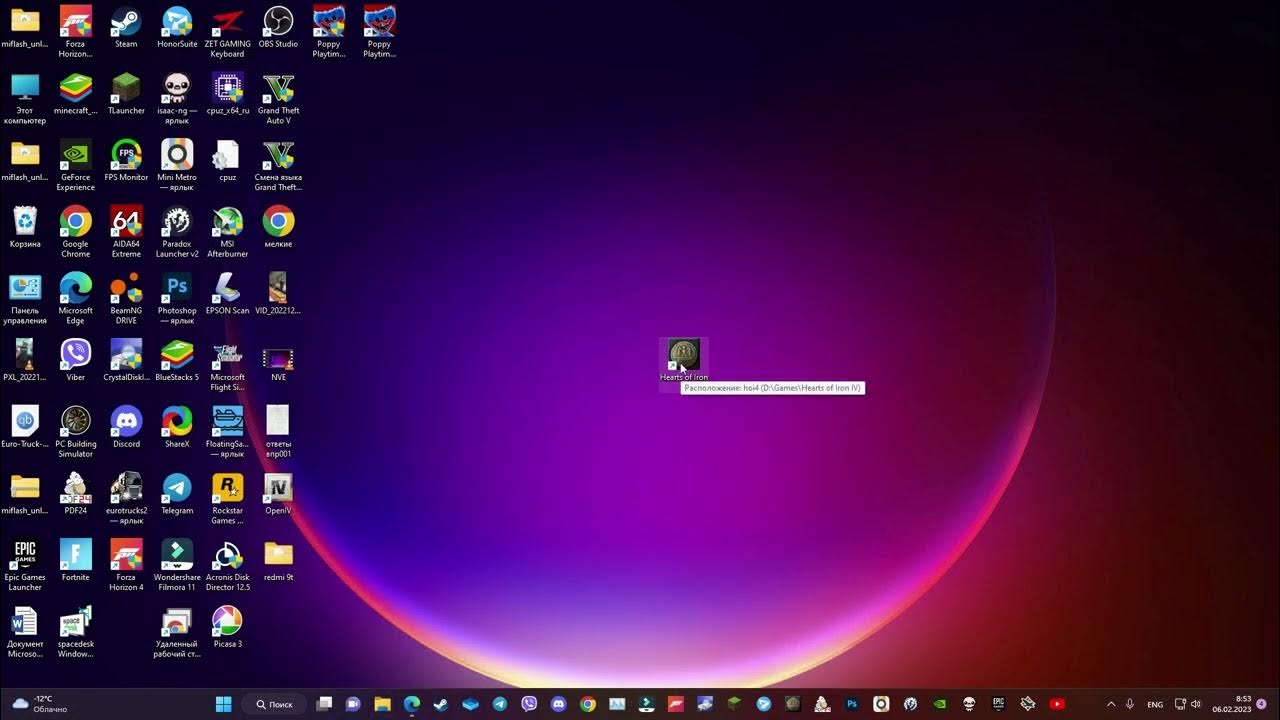Select the PC Building Simulator icon
The width and height of the screenshot is (1280, 720).
point(75,432)
